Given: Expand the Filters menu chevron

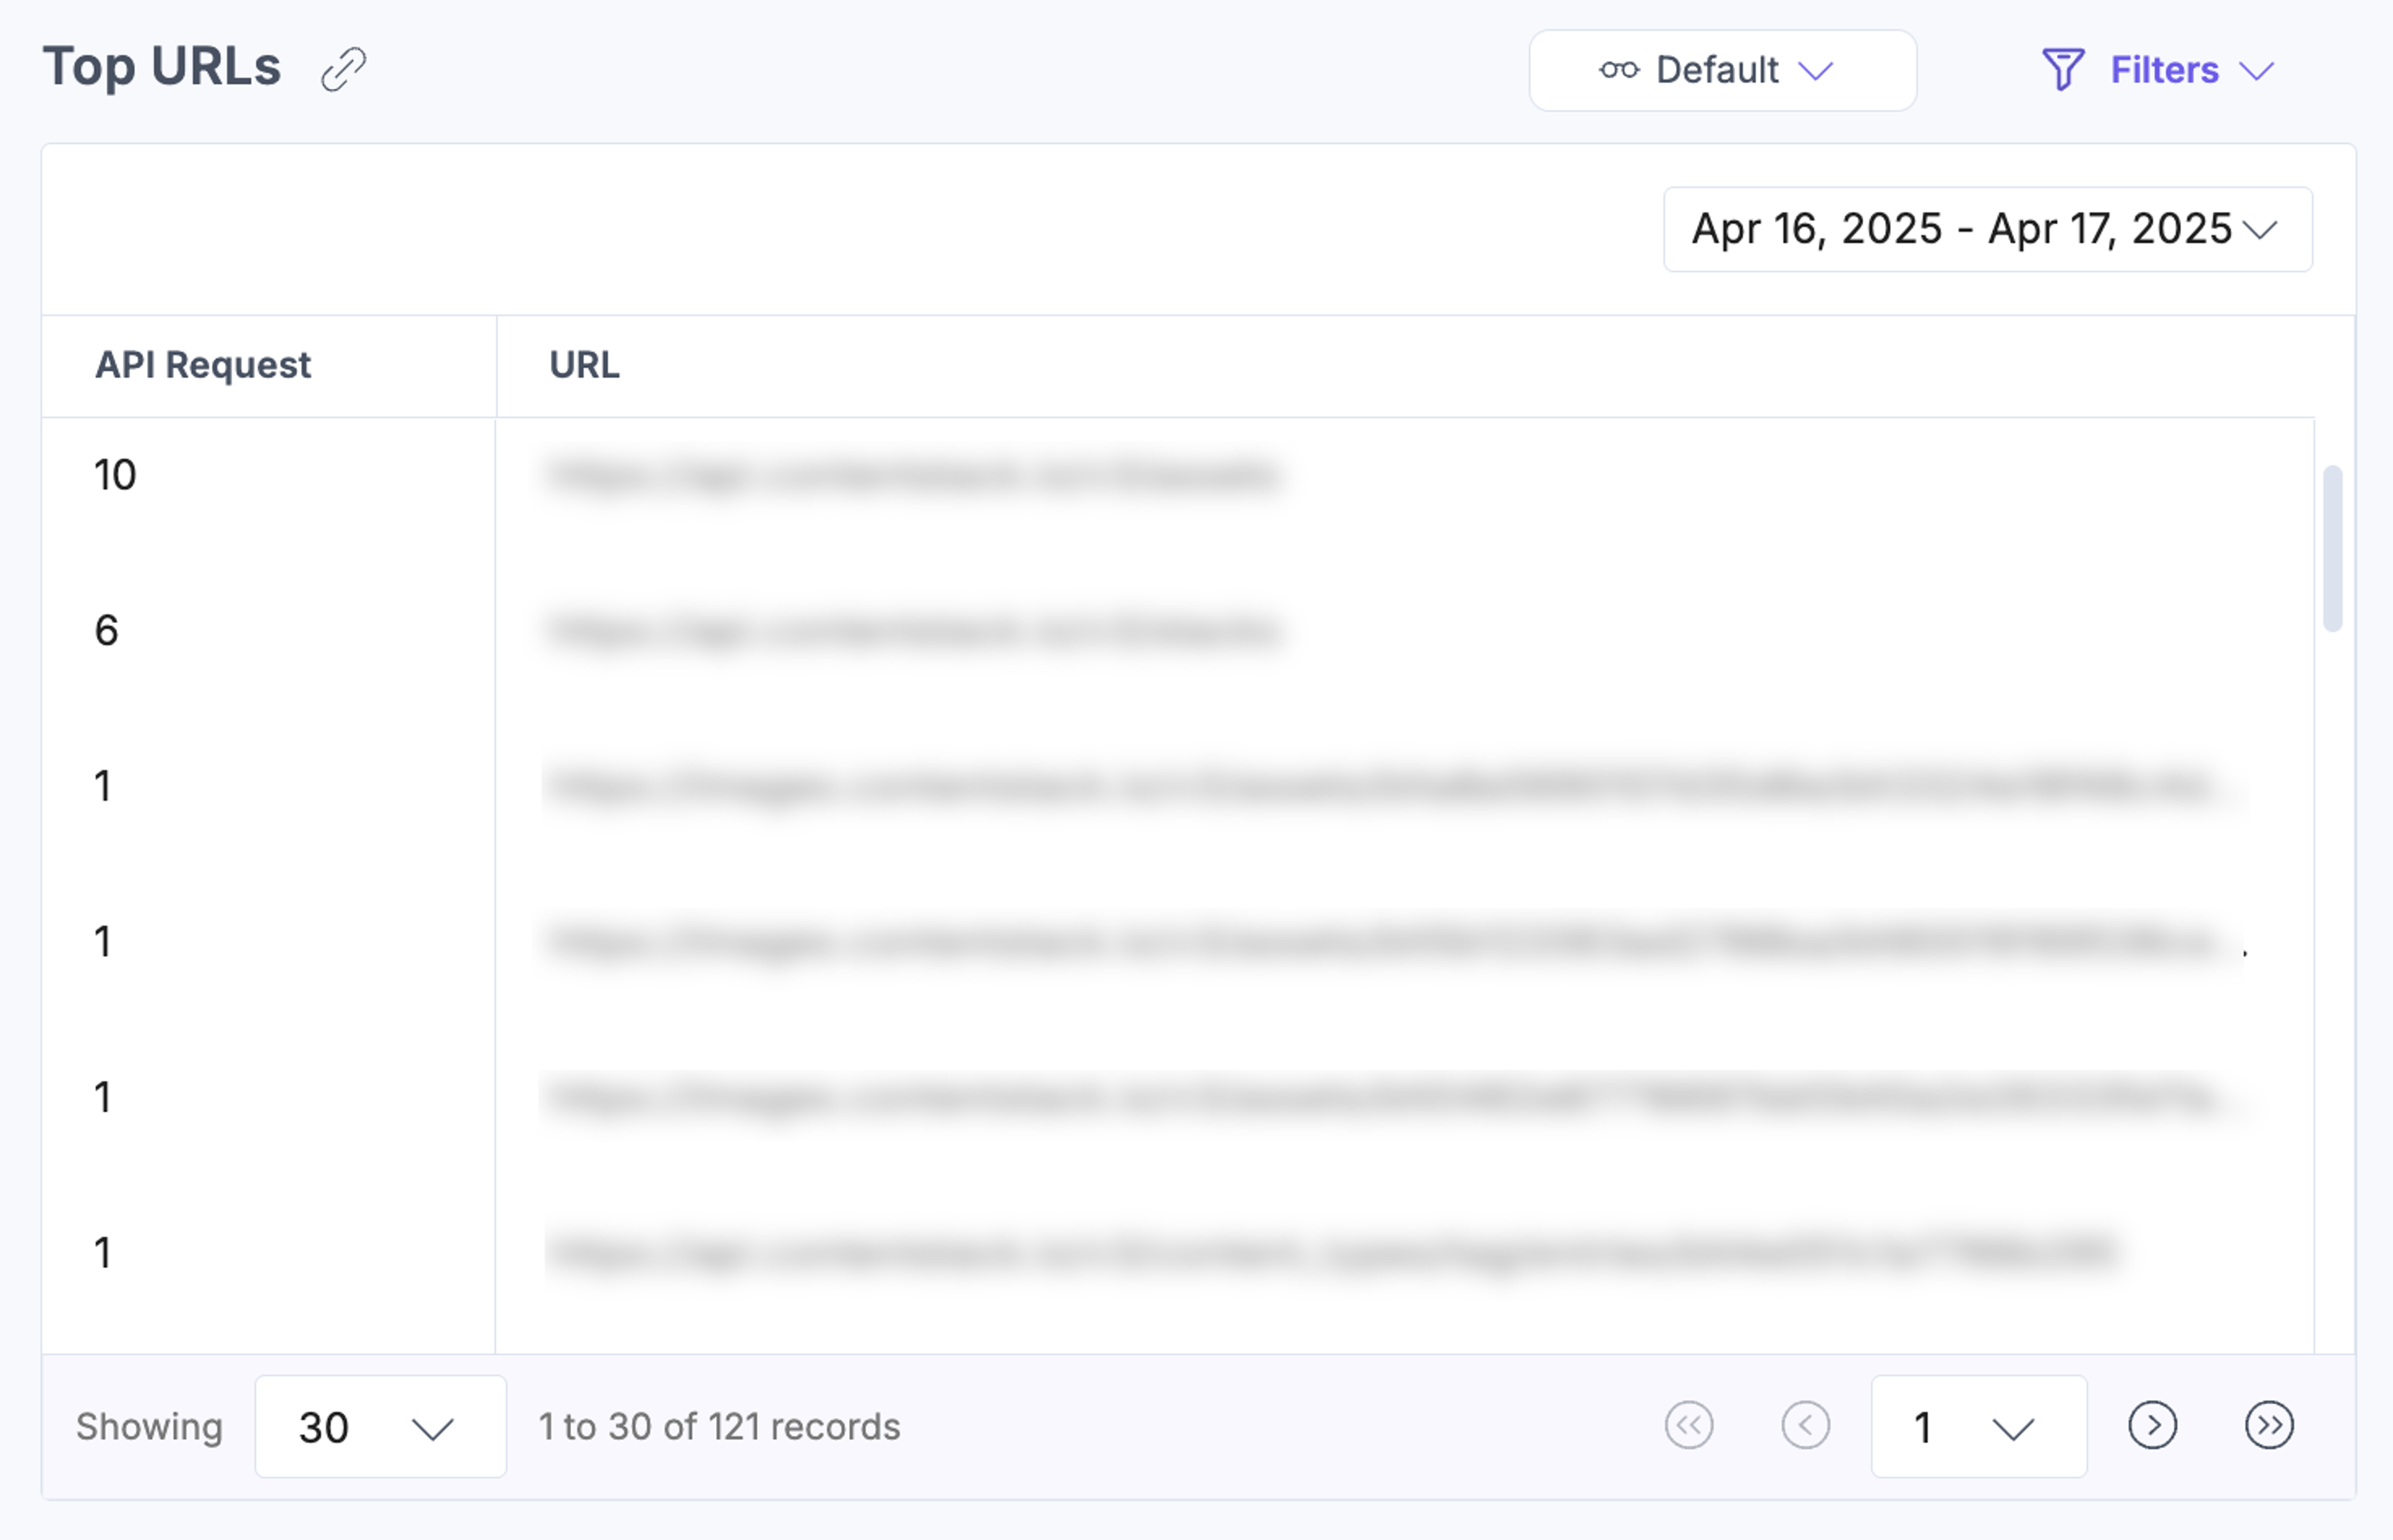Looking at the screenshot, I should point(2256,71).
